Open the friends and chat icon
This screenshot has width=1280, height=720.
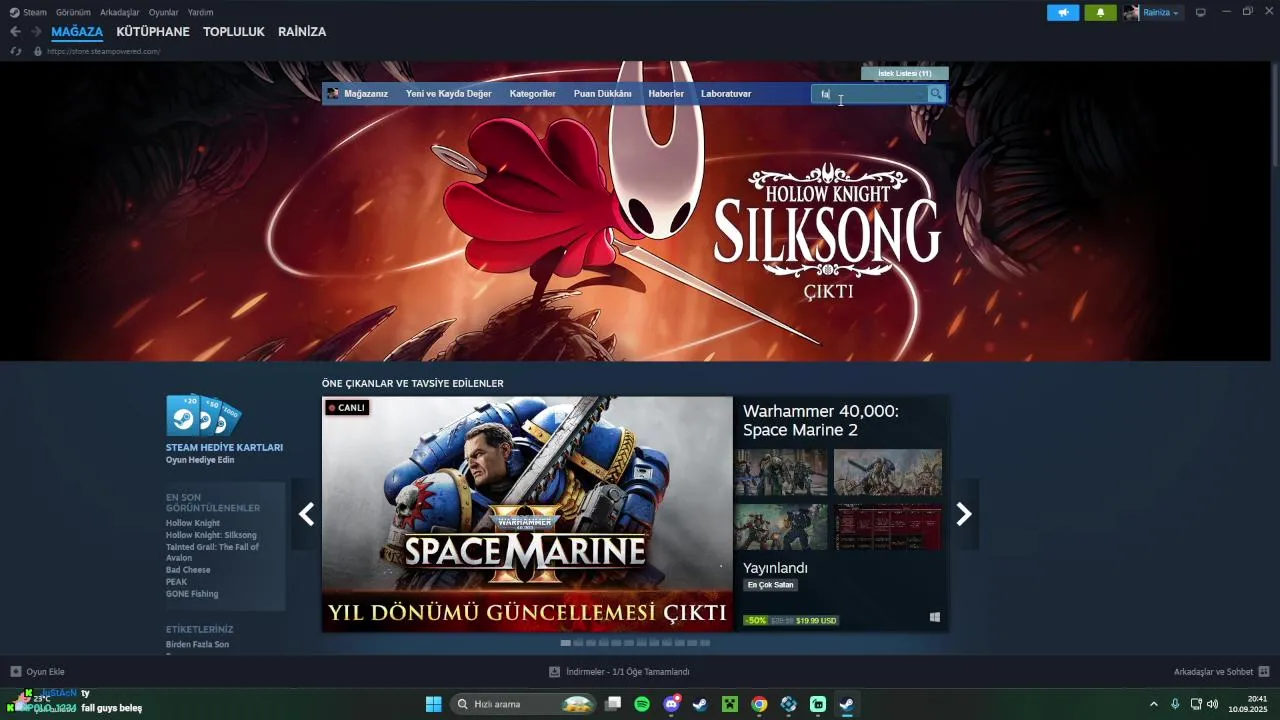point(1264,672)
